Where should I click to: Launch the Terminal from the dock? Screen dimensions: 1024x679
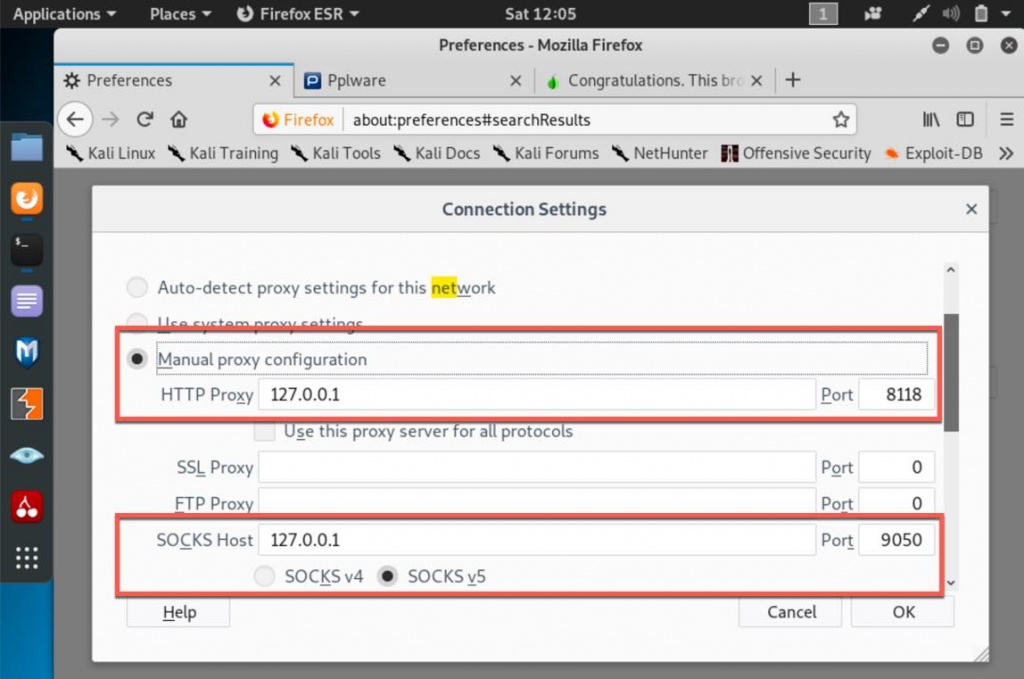pyautogui.click(x=26, y=250)
